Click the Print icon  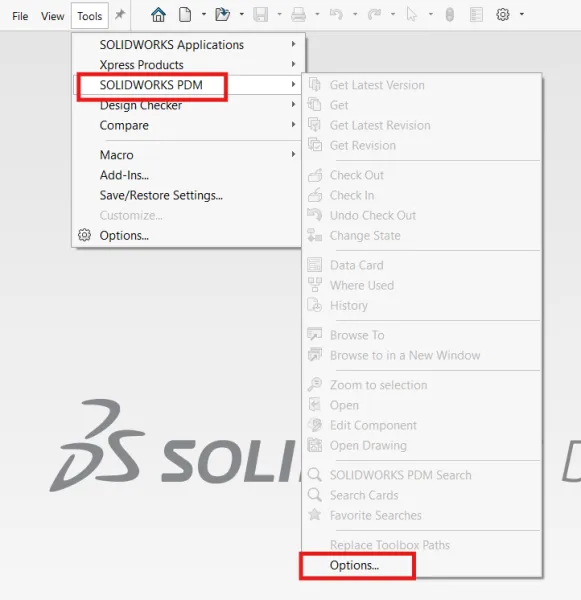click(x=298, y=15)
